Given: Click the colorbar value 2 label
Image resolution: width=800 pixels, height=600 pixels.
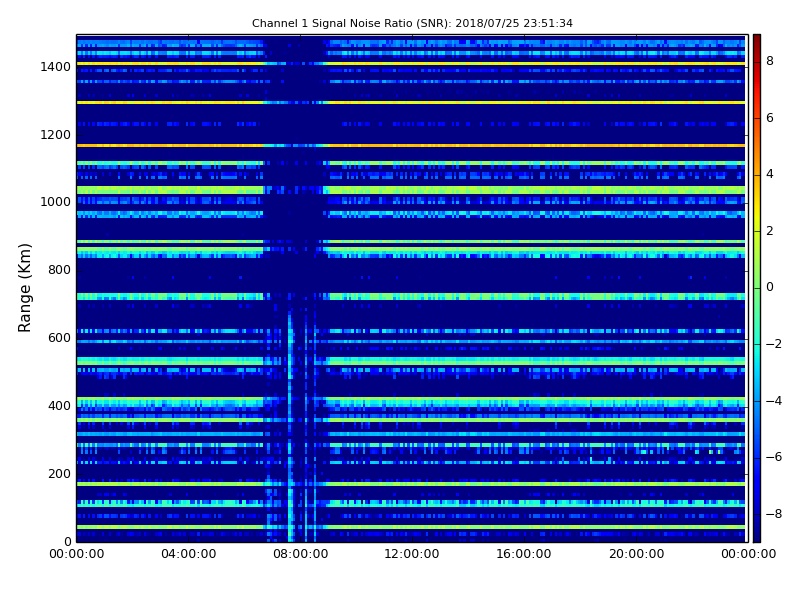Looking at the screenshot, I should click(x=770, y=231).
